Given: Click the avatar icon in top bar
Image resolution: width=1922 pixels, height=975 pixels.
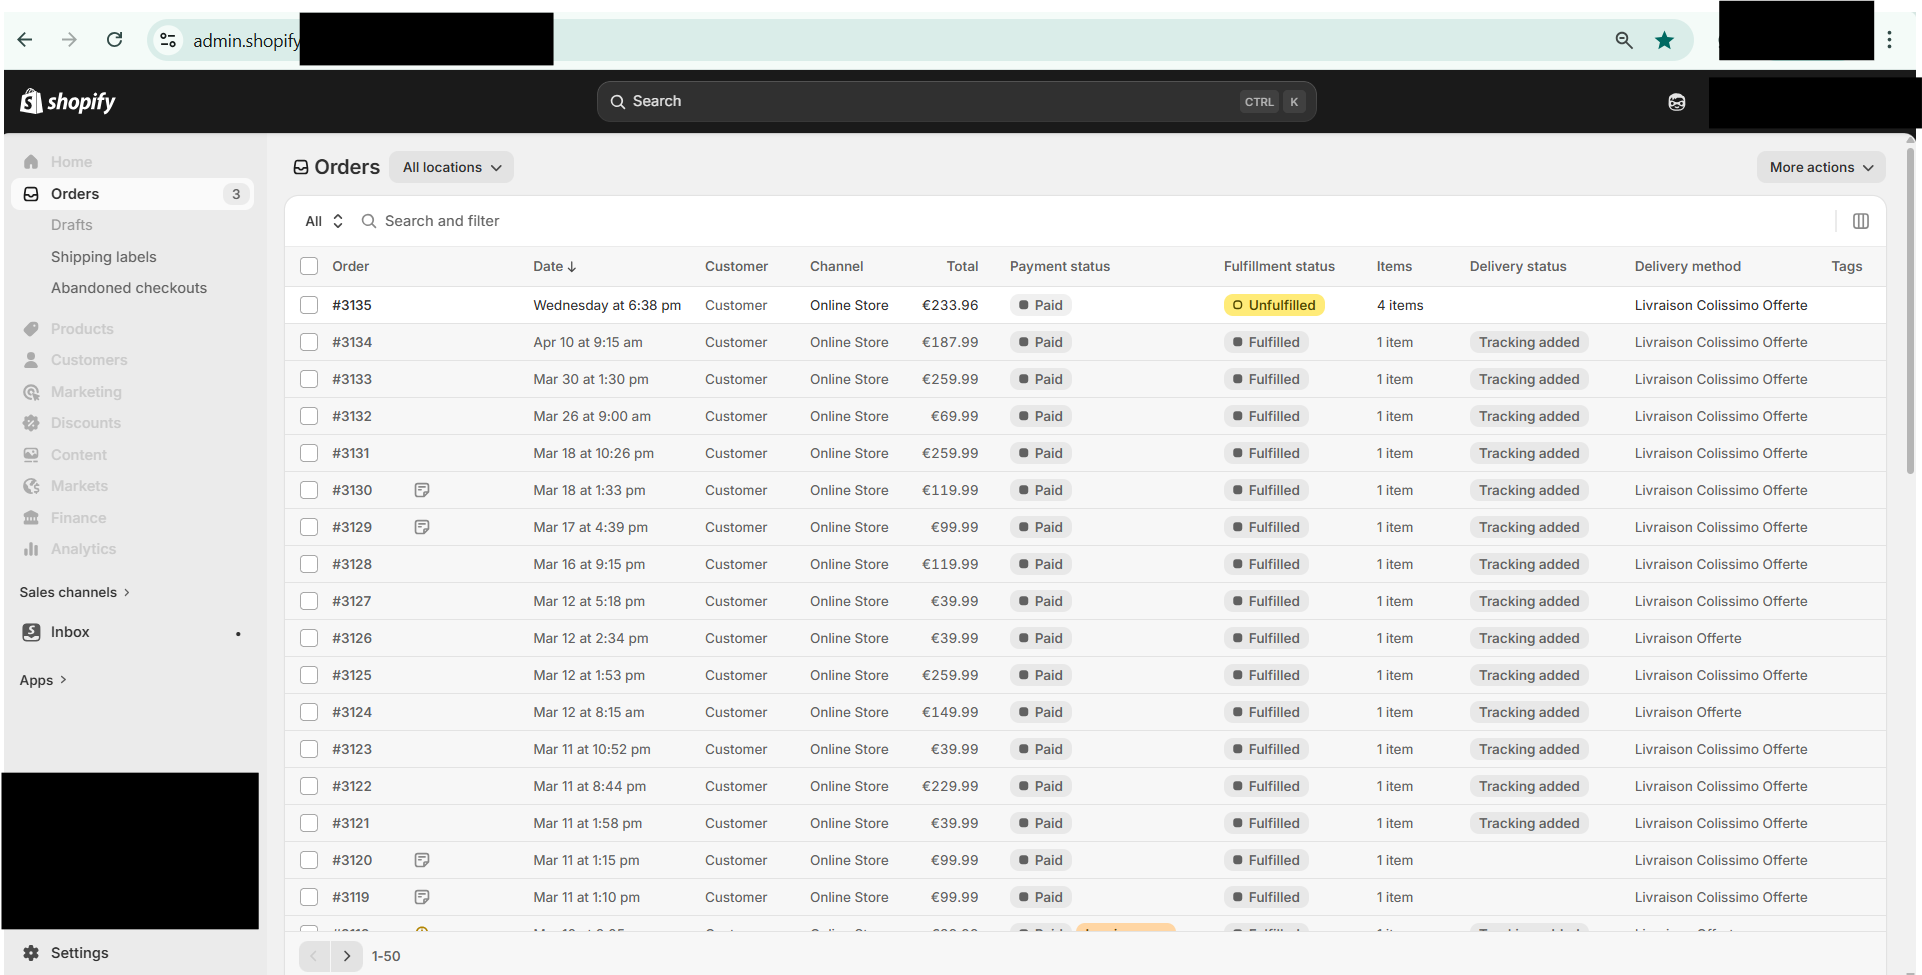Looking at the screenshot, I should (1677, 102).
